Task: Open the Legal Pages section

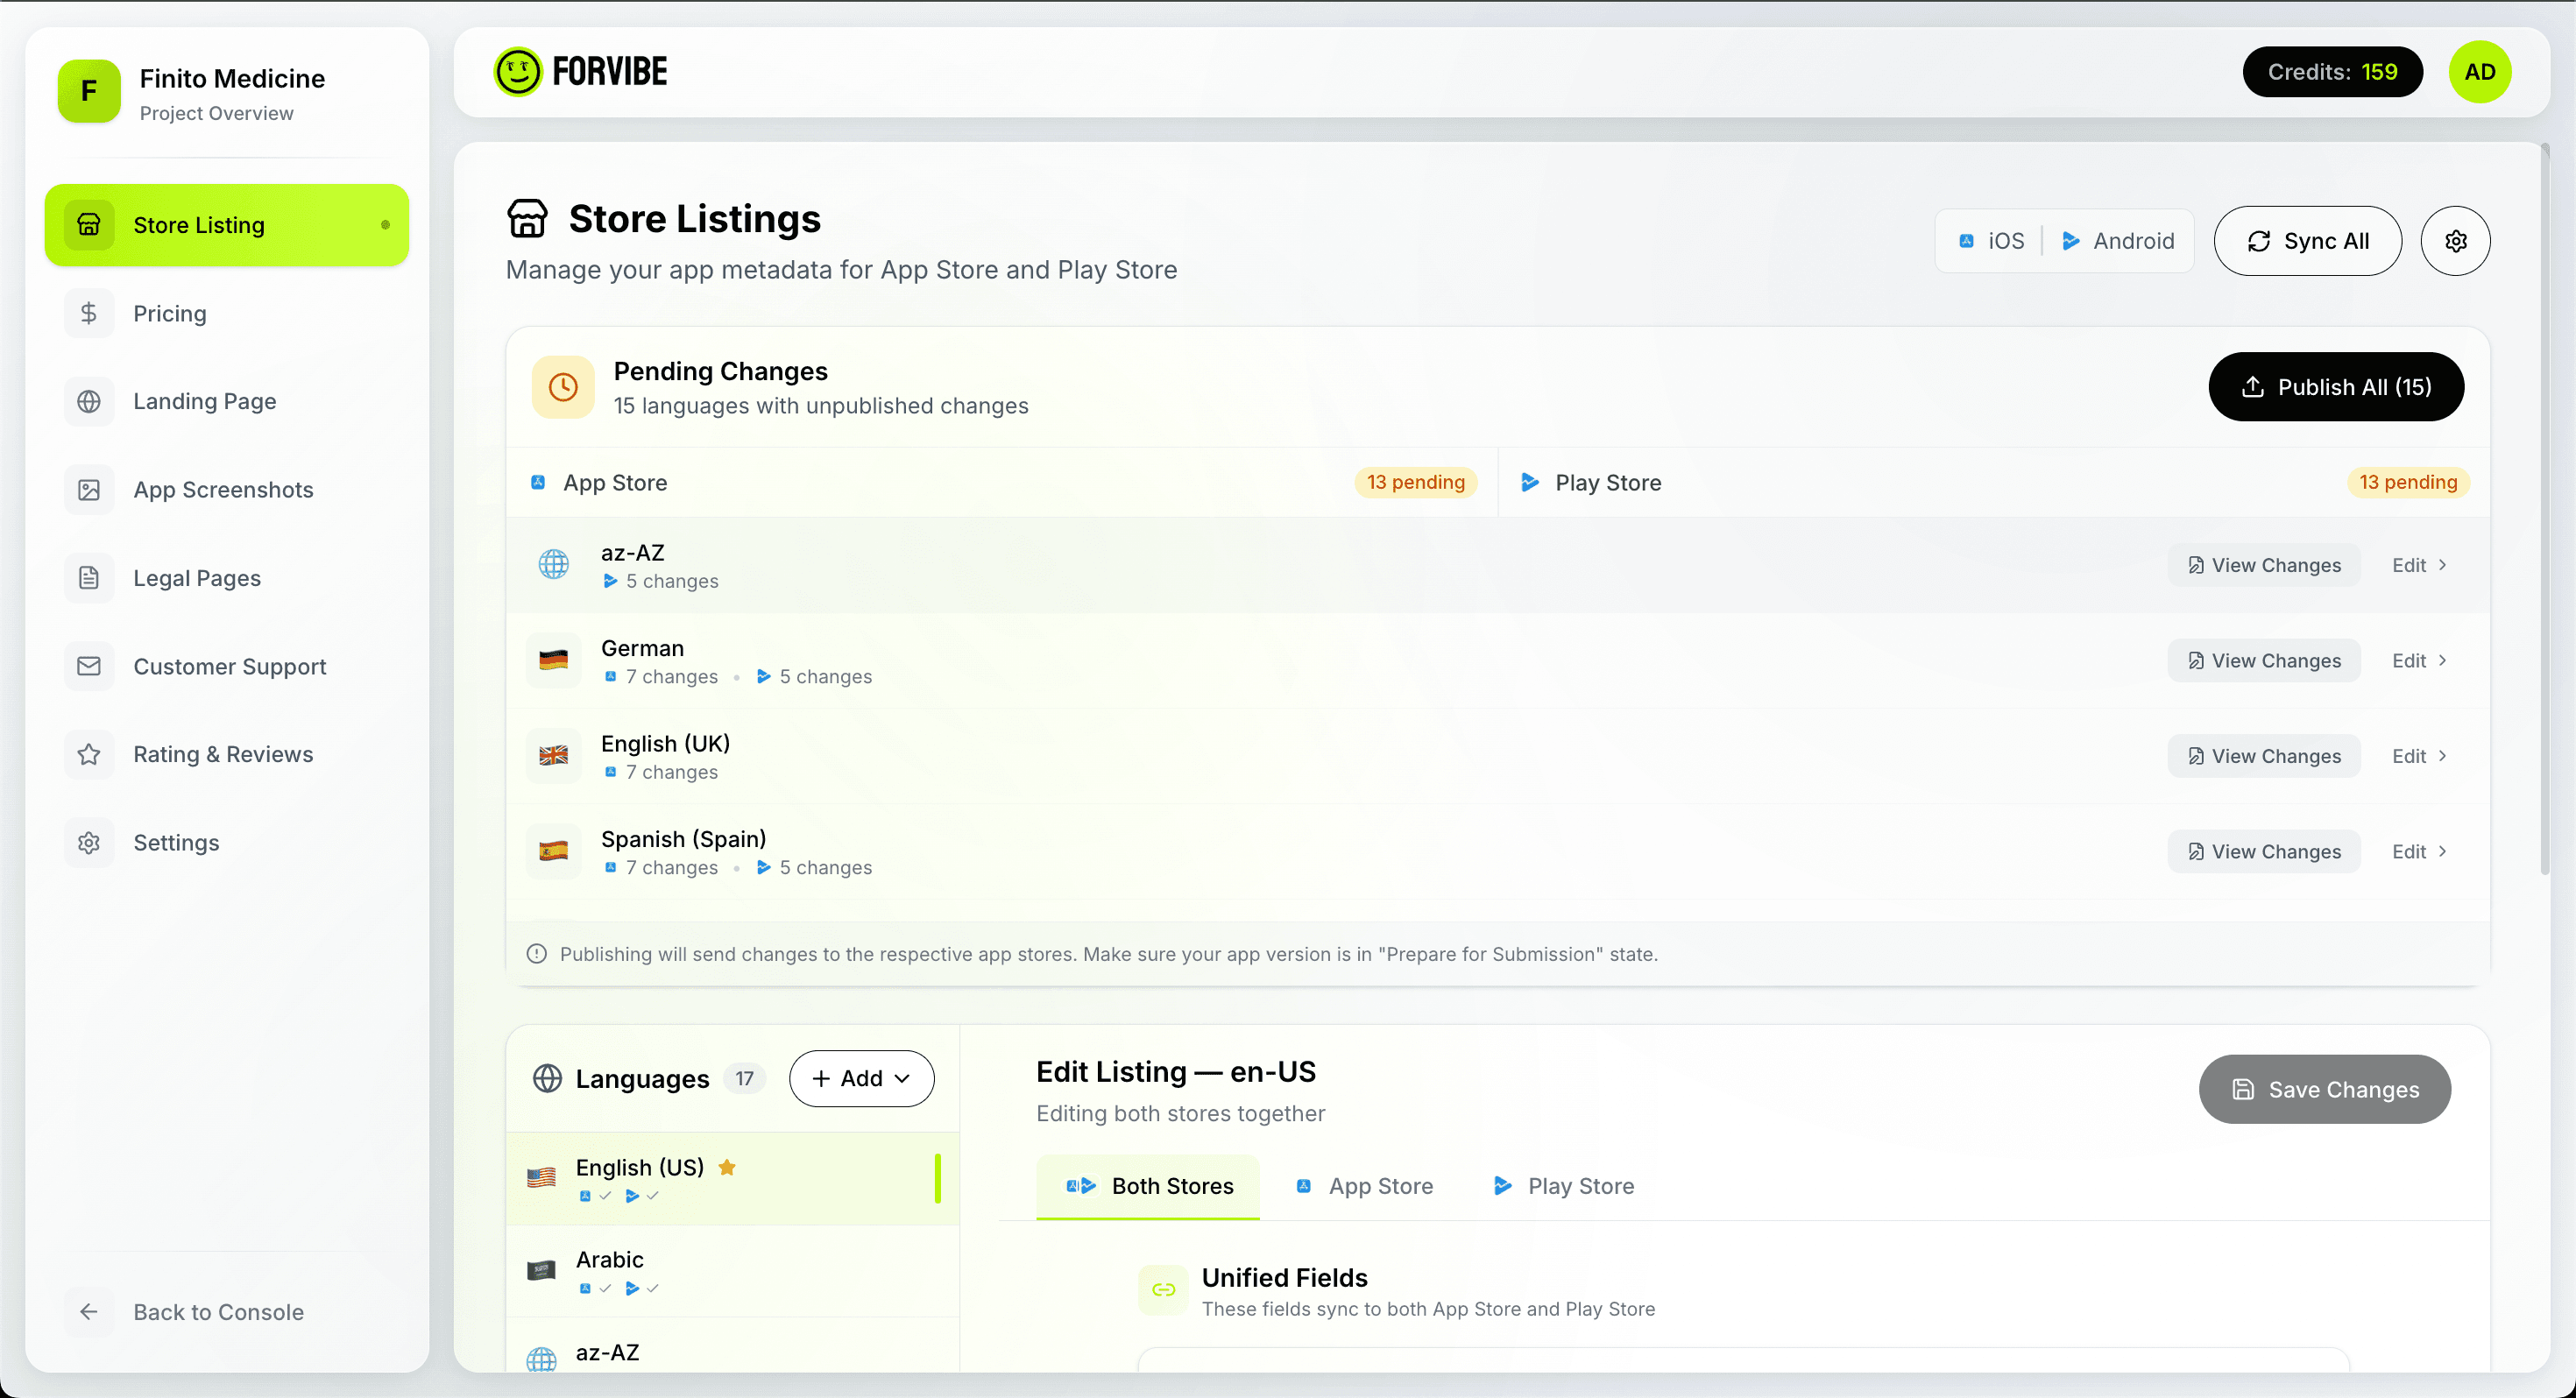Action: pos(196,577)
